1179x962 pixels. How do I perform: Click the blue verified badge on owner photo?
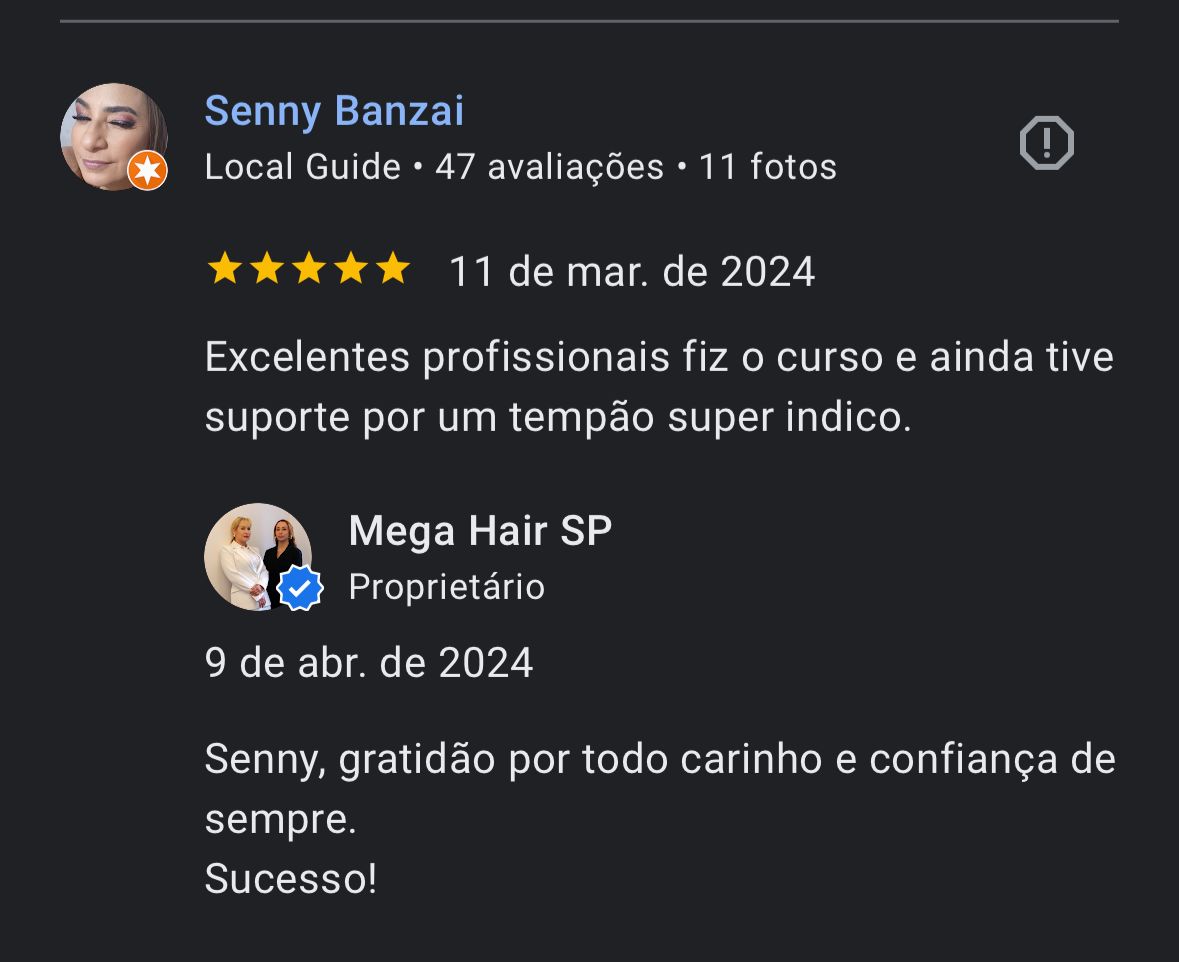coord(299,589)
